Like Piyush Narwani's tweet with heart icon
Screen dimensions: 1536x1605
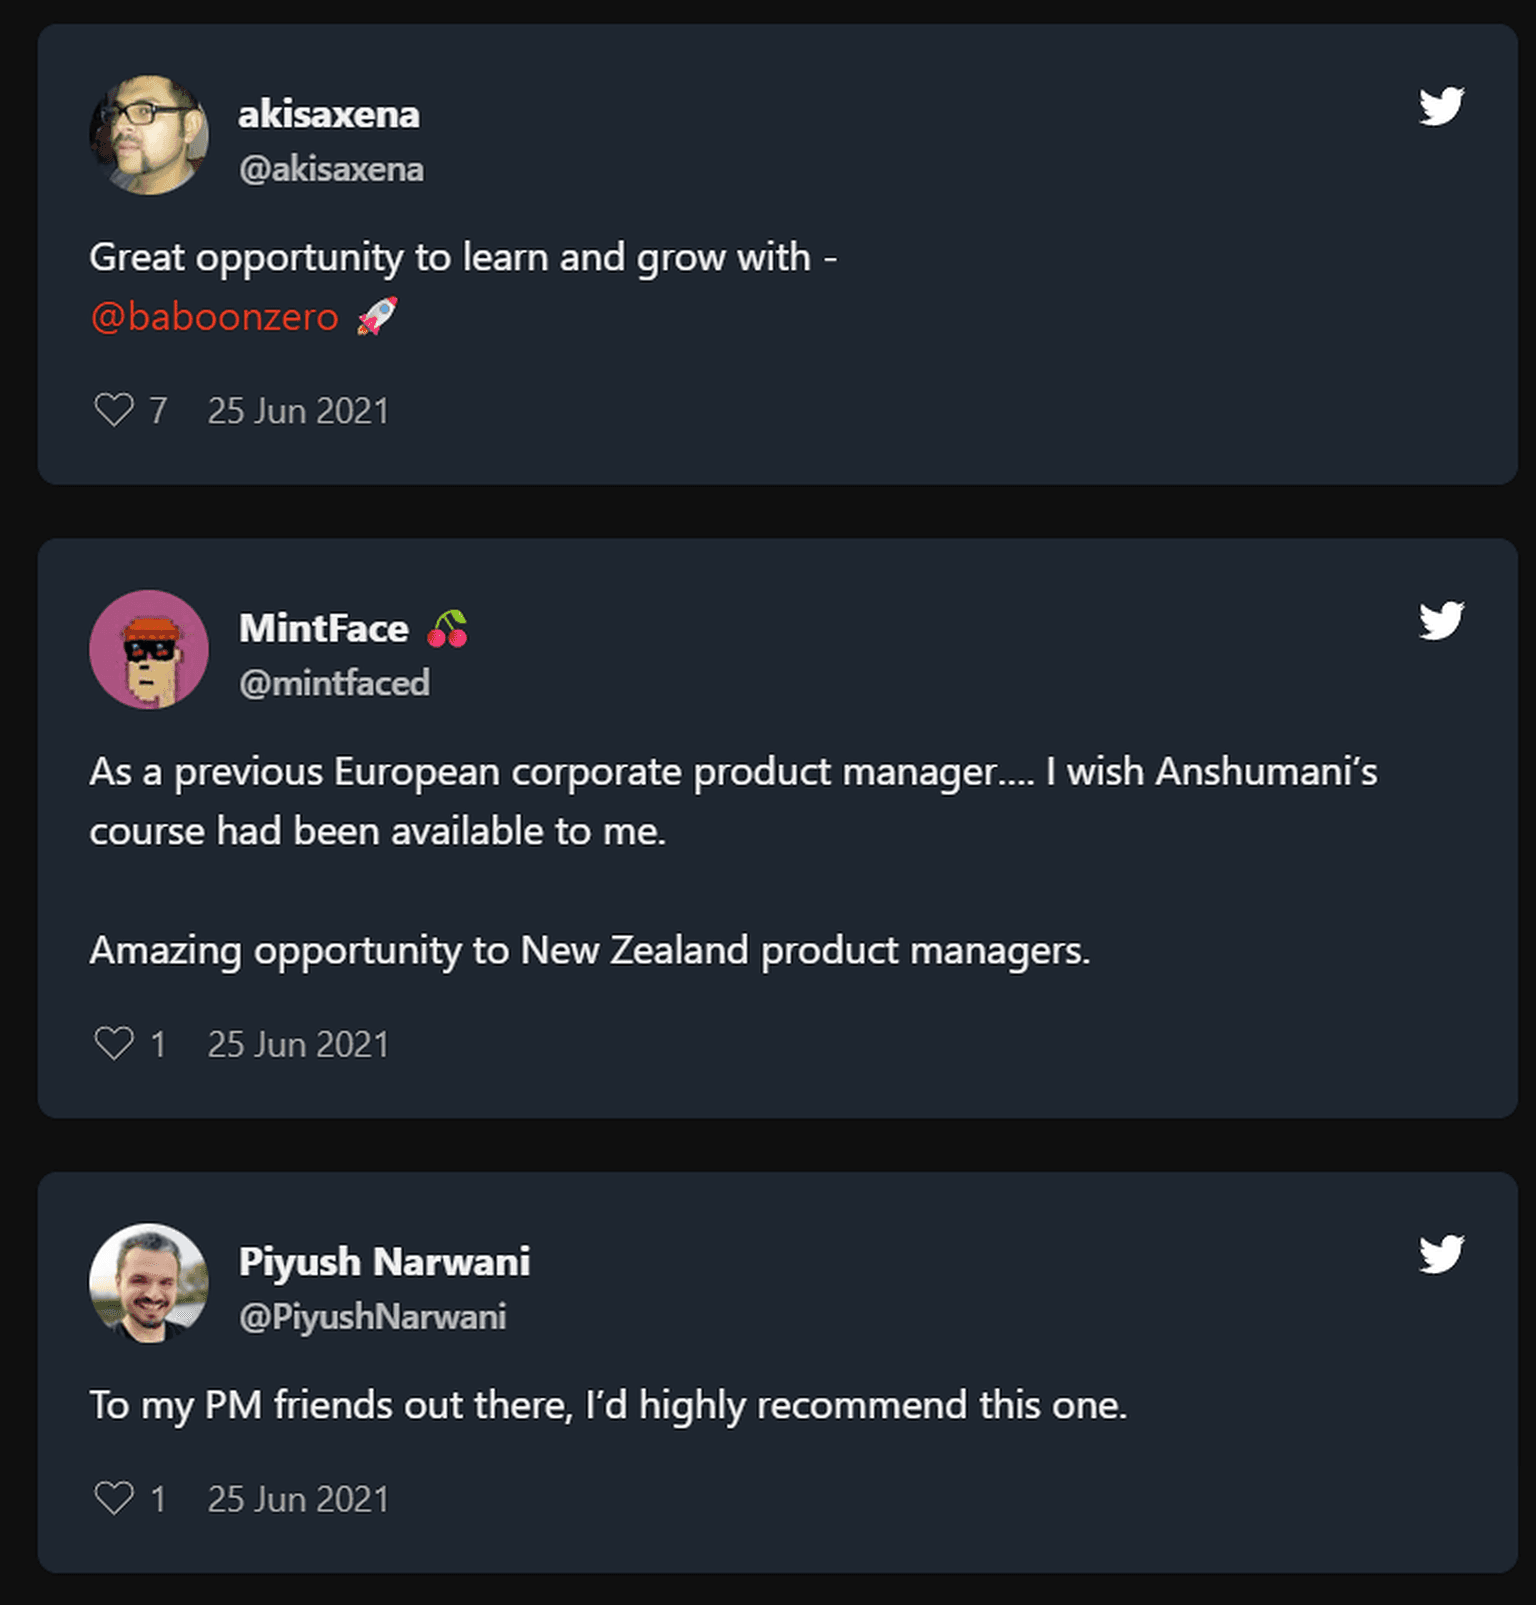(114, 1498)
